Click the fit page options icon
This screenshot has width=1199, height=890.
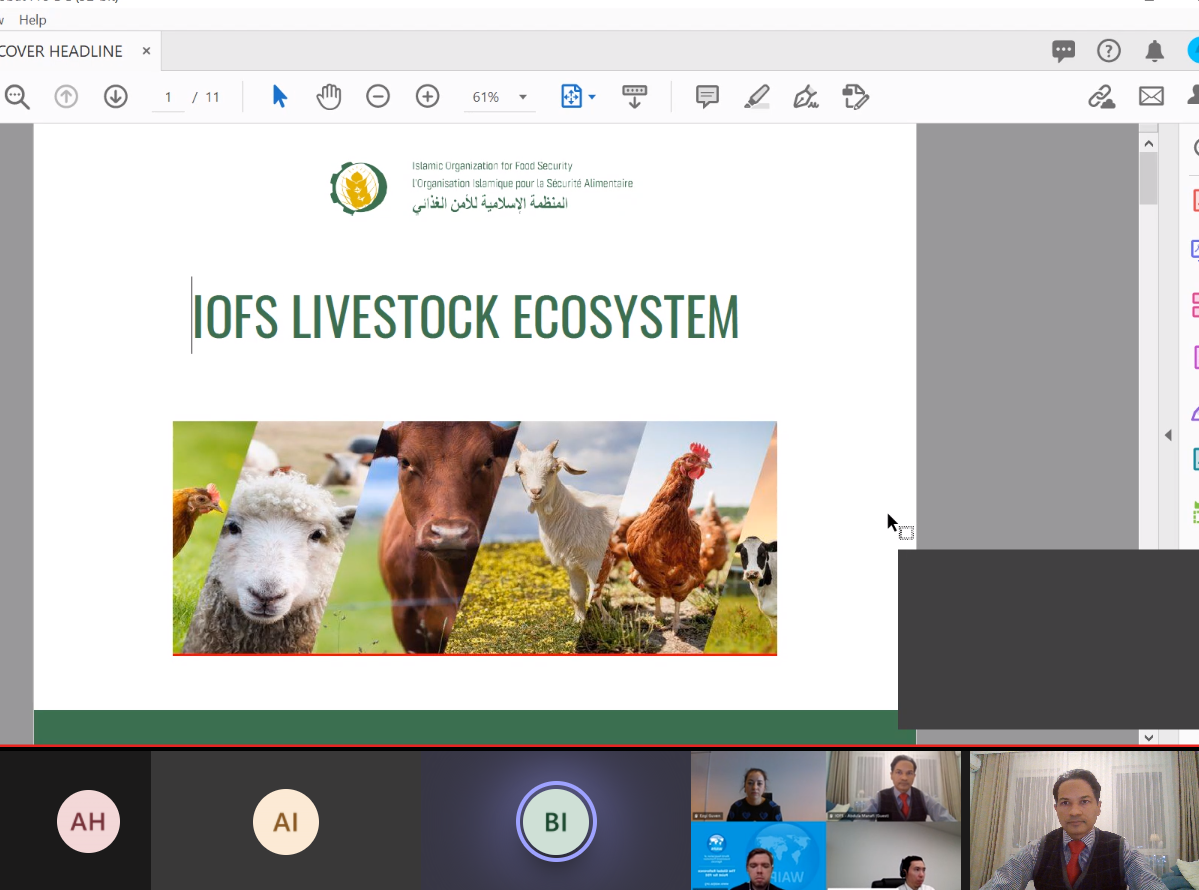click(x=571, y=96)
